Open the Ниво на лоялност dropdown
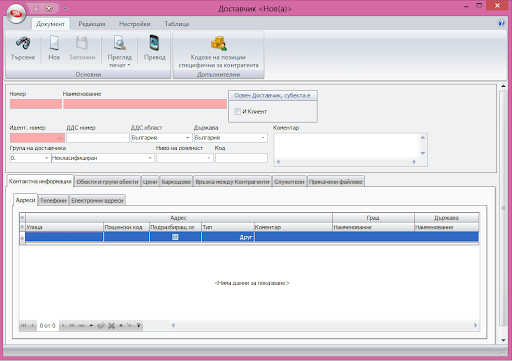Image resolution: width=512 pixels, height=361 pixels. [x=209, y=158]
